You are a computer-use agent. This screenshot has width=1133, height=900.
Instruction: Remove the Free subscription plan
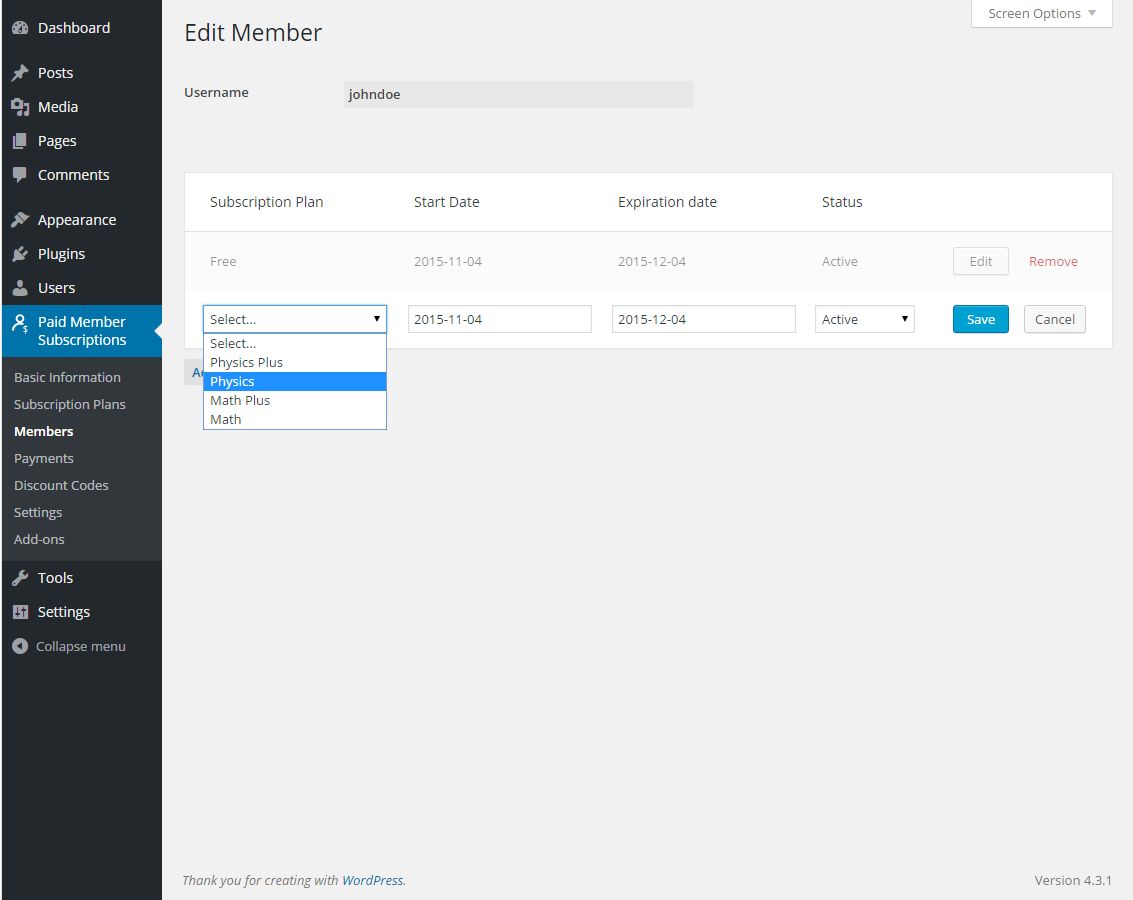pyautogui.click(x=1053, y=261)
